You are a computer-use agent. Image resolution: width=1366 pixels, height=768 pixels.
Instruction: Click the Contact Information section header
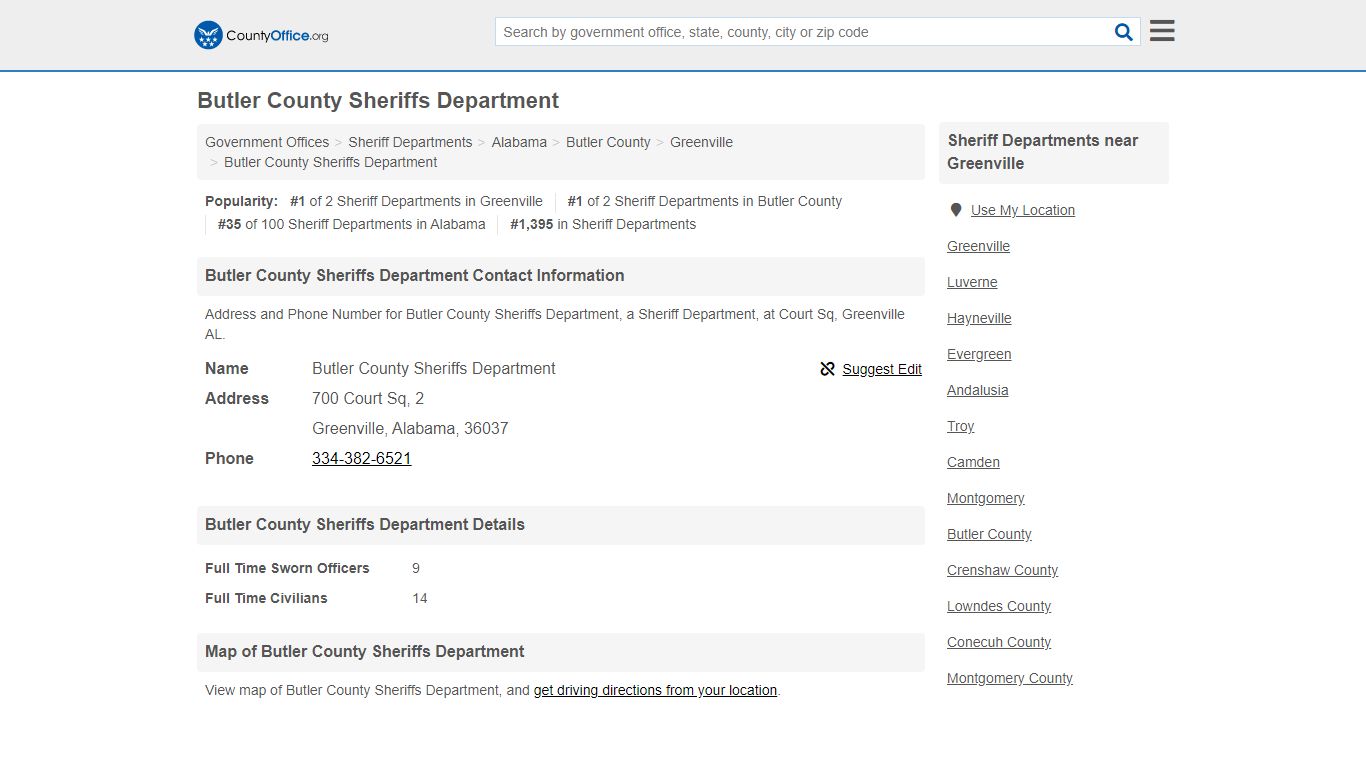tap(561, 276)
